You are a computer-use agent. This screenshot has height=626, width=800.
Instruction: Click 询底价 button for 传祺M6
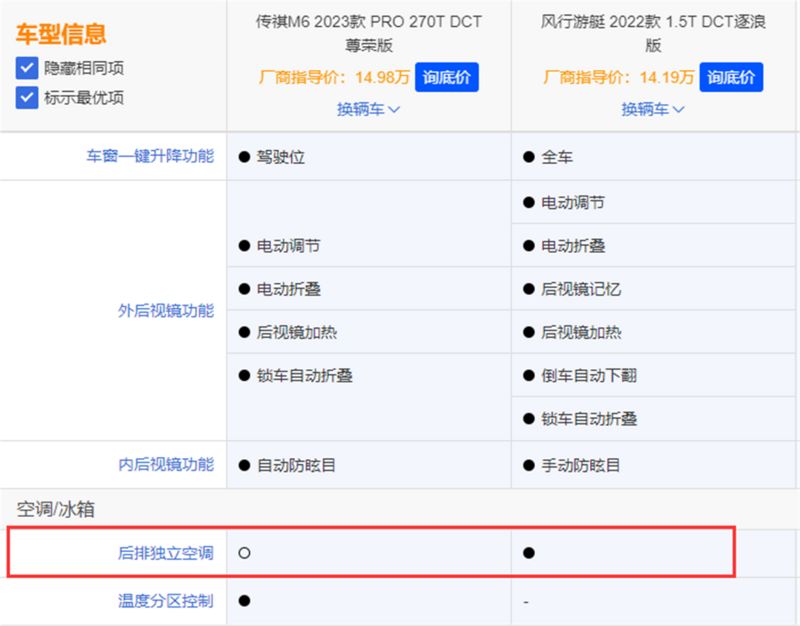[x=446, y=77]
